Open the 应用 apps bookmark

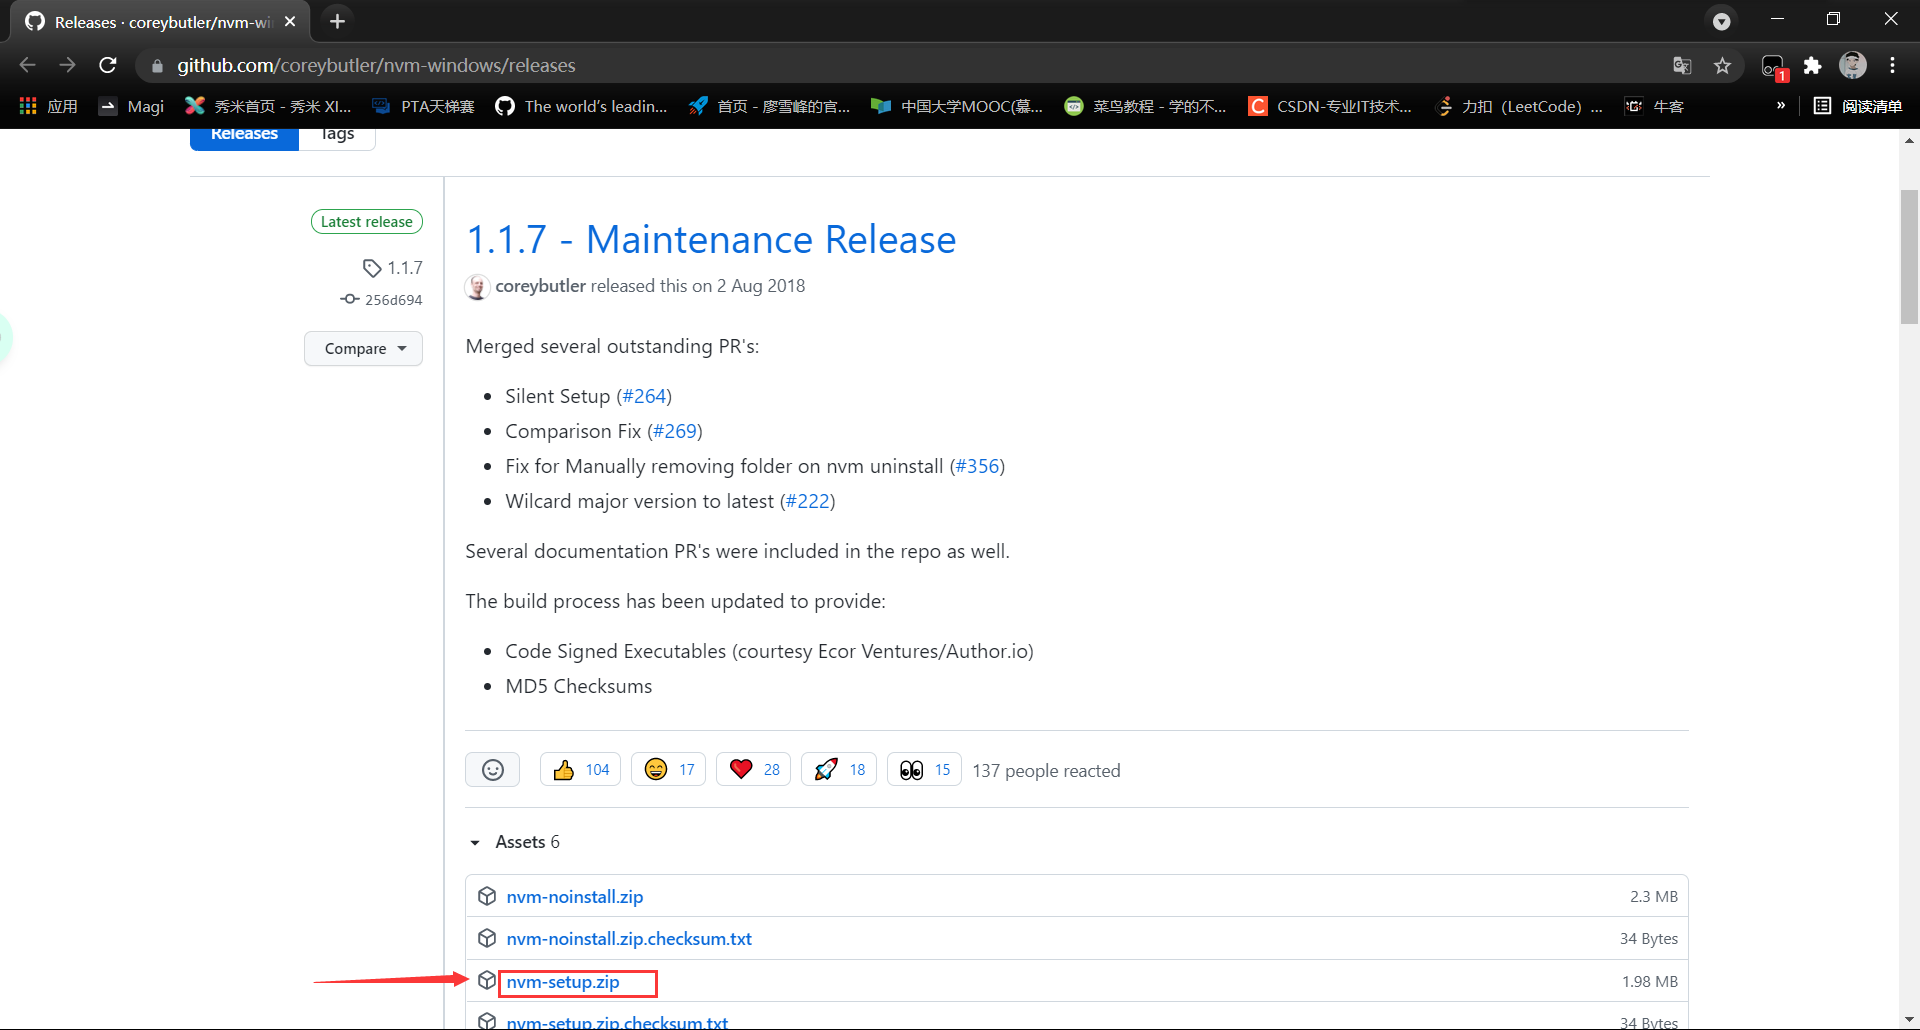pyautogui.click(x=49, y=106)
